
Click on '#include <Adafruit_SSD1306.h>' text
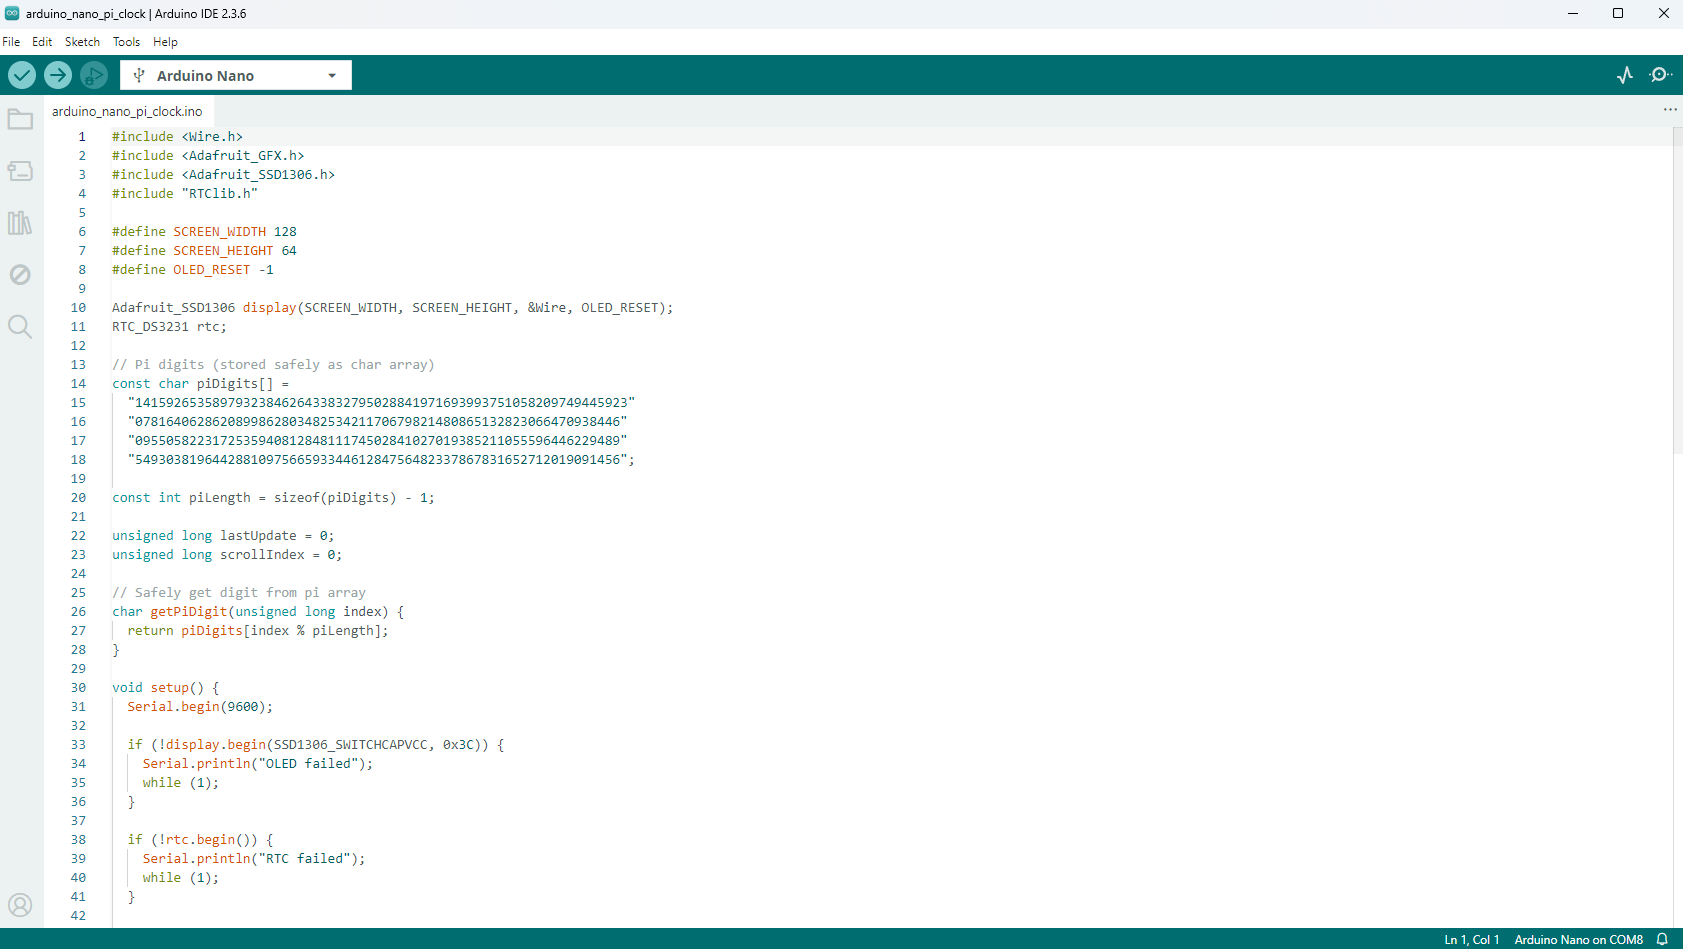(x=223, y=175)
